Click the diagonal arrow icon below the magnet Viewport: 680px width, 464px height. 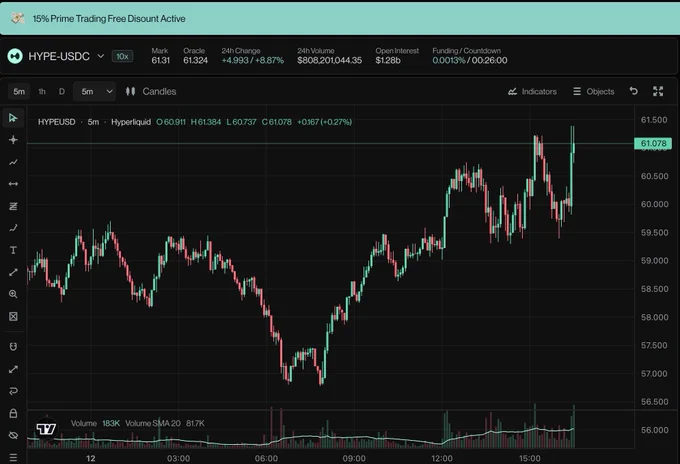(13, 369)
